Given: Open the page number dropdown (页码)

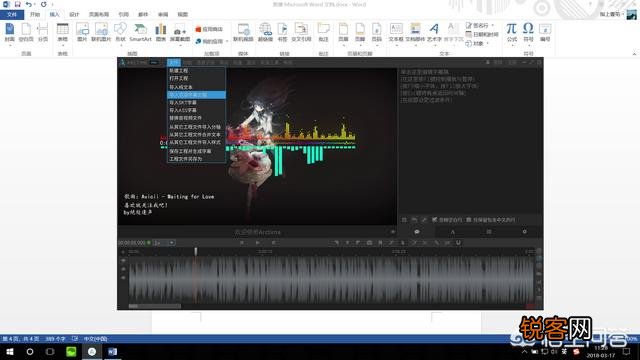Looking at the screenshot, I should [377, 33].
